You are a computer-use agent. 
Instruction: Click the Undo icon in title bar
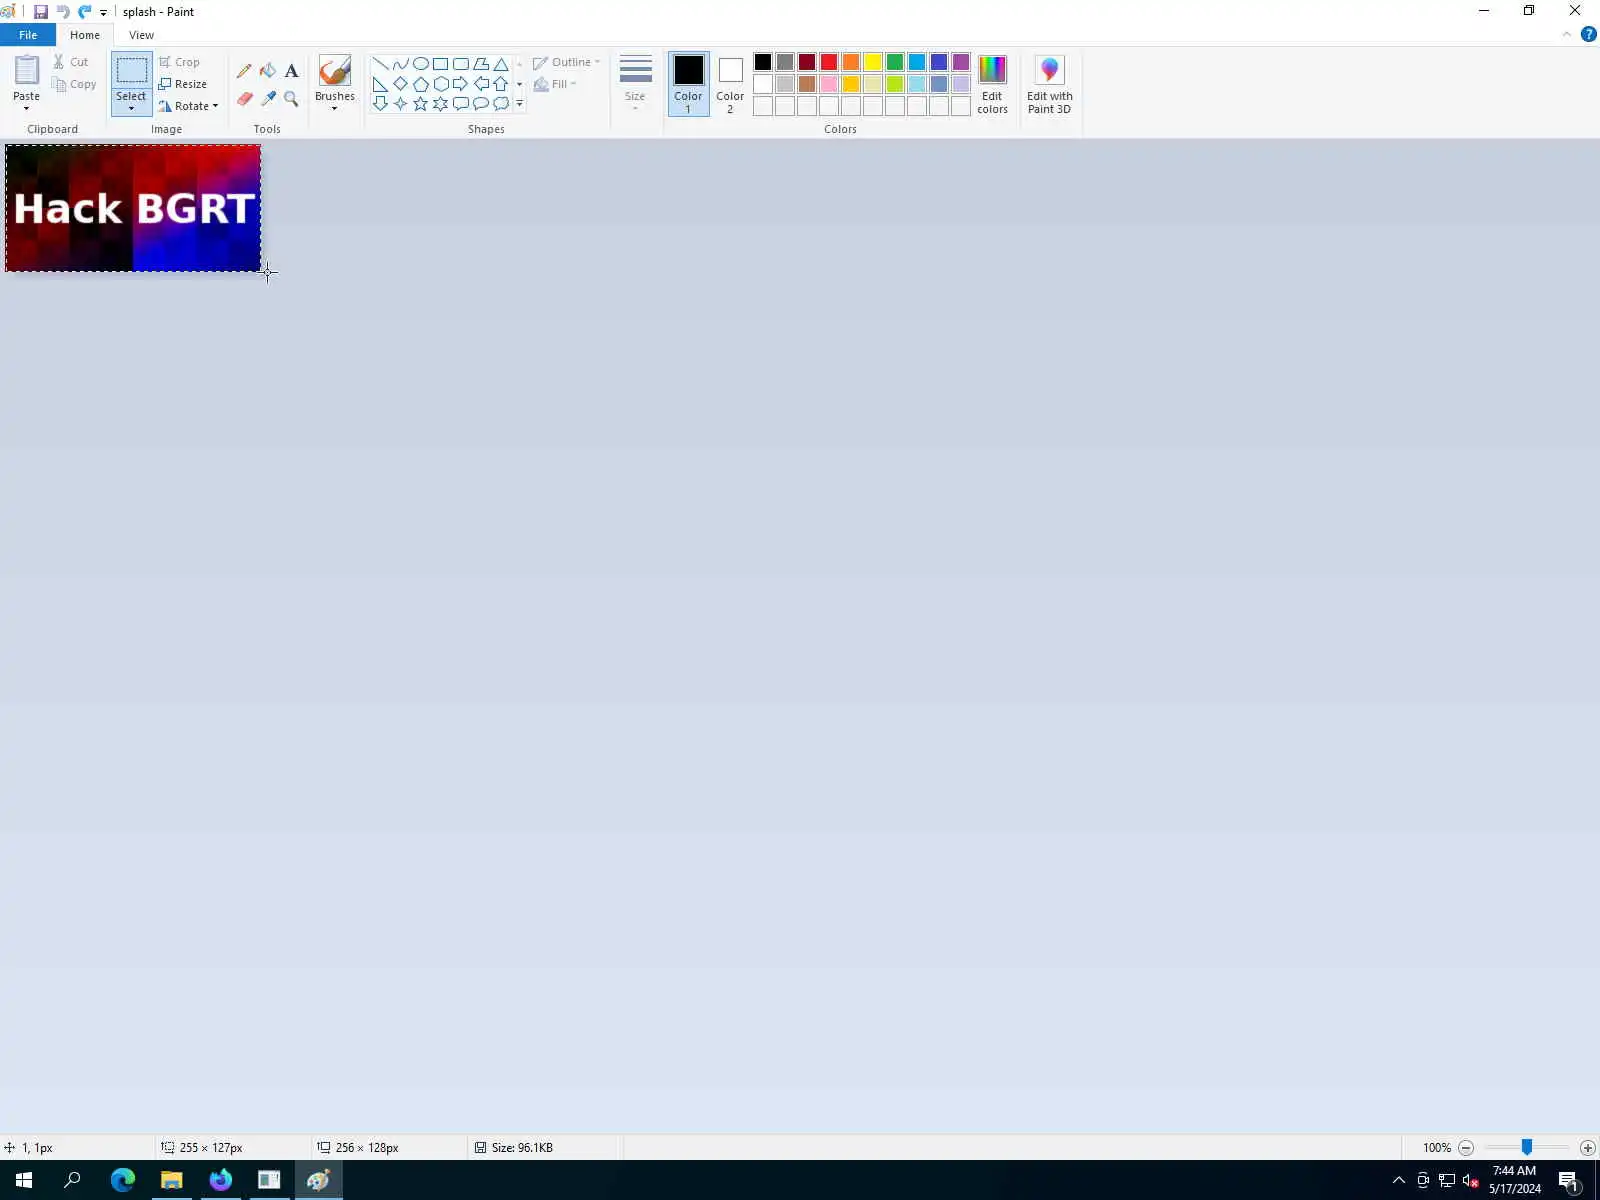(63, 12)
